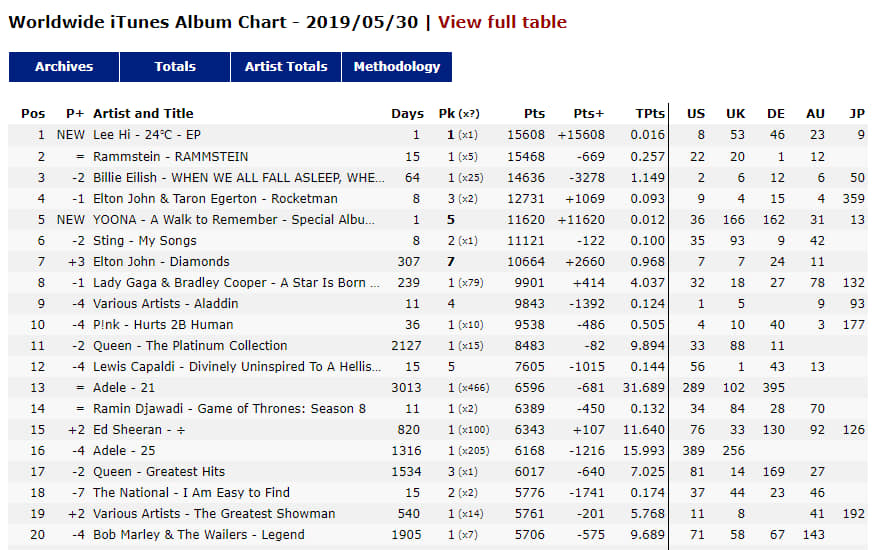This screenshot has height=550, width=879.
Task: Select Ed Sheeran - ÷ row
Action: coord(438,430)
